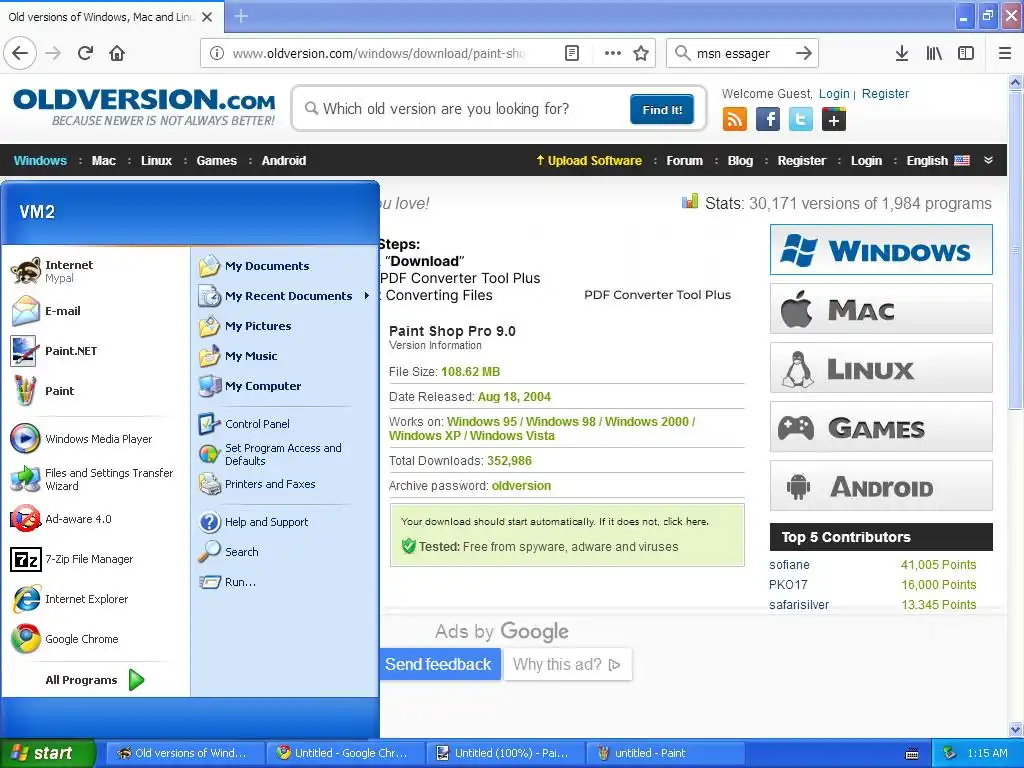
Task: Click the Find It! button
Action: (662, 109)
